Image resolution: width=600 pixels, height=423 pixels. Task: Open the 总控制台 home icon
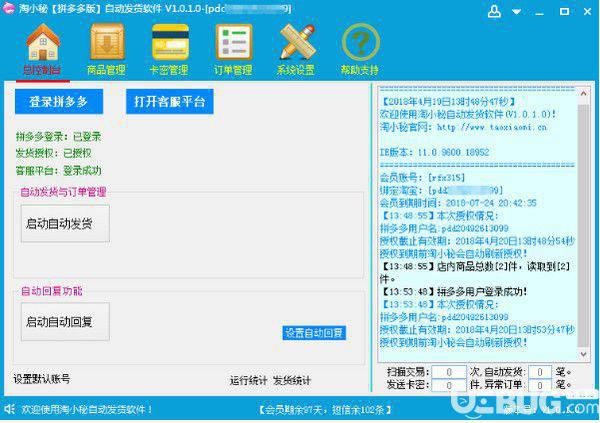42,43
